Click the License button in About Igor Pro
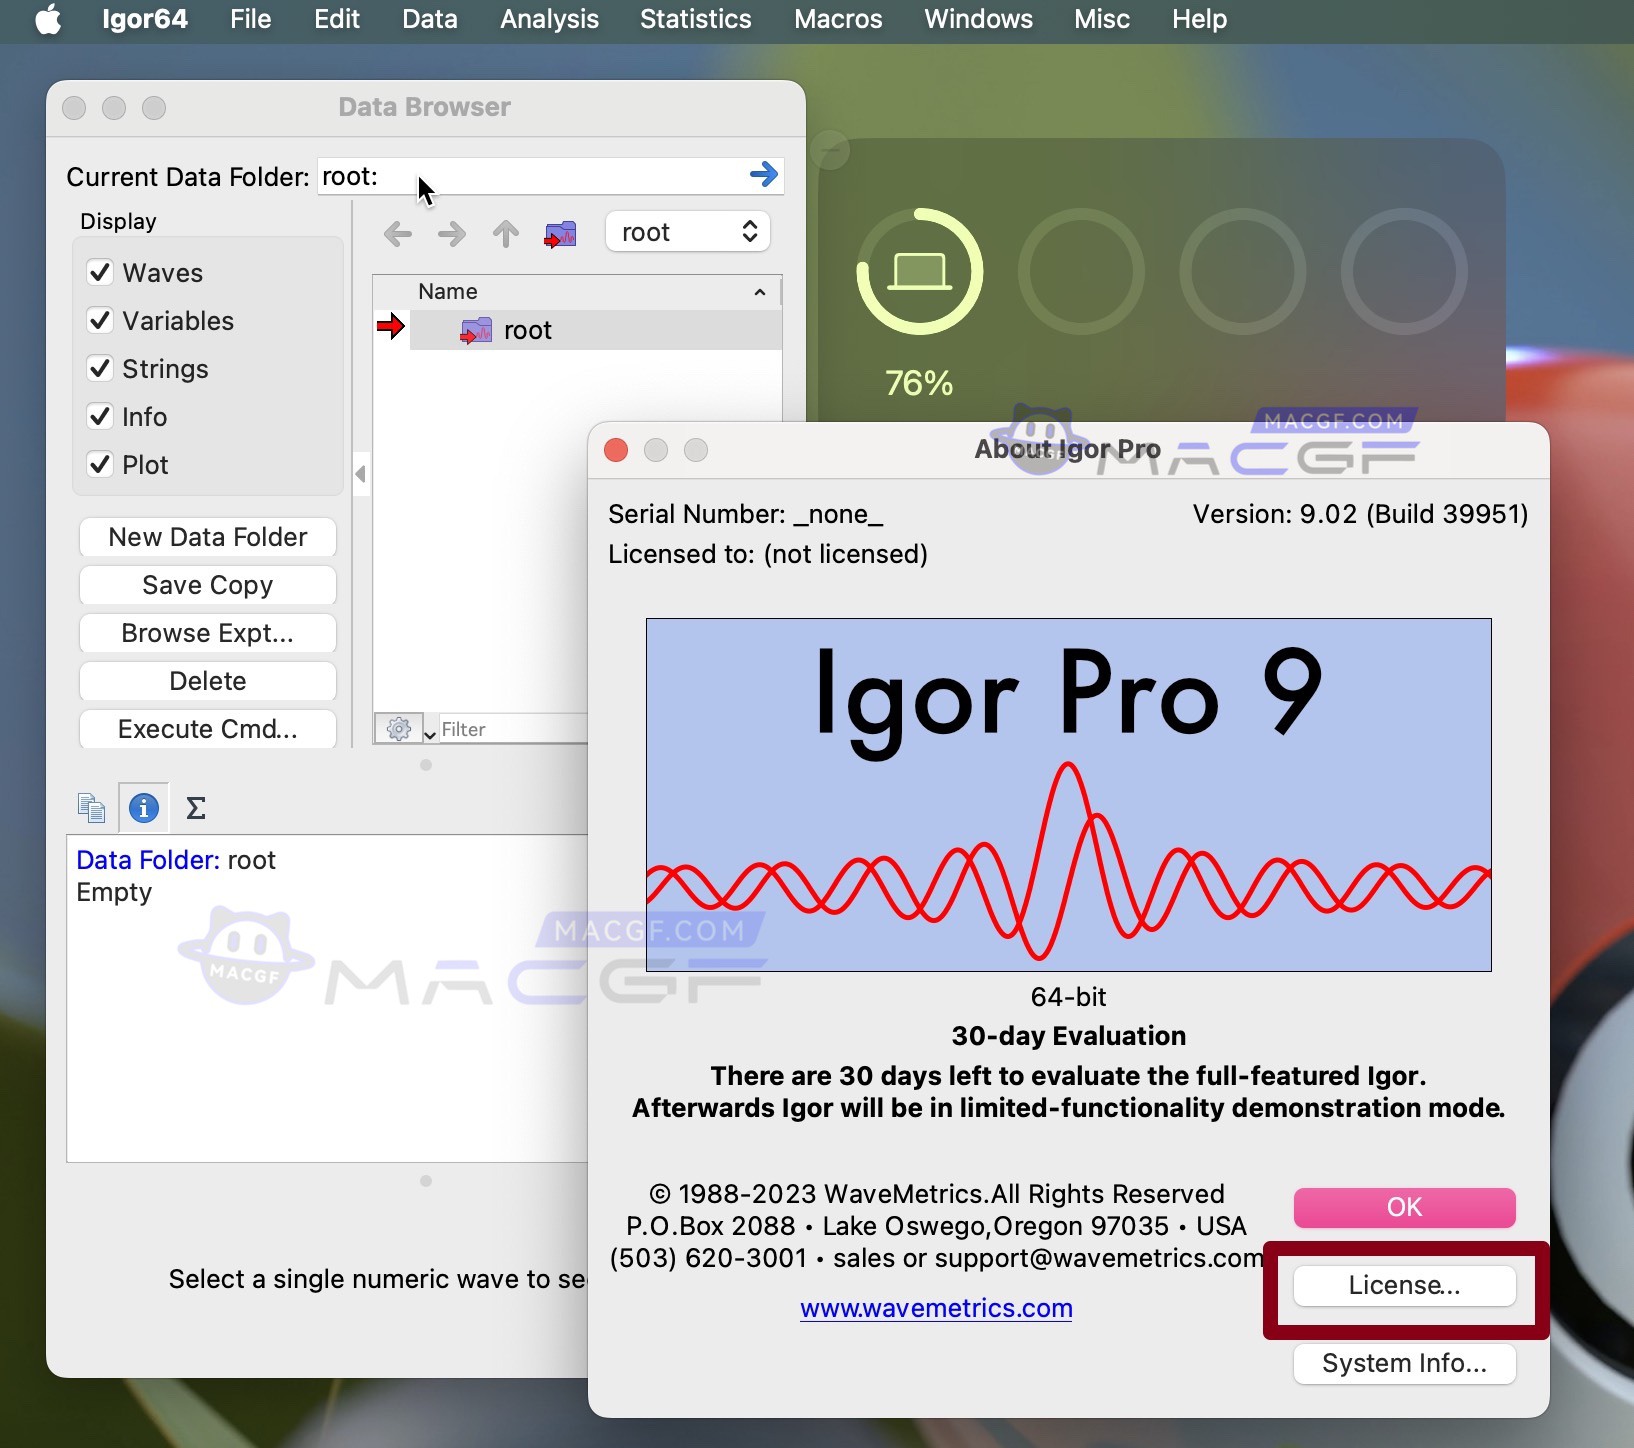The height and width of the screenshot is (1448, 1634). 1404,1285
